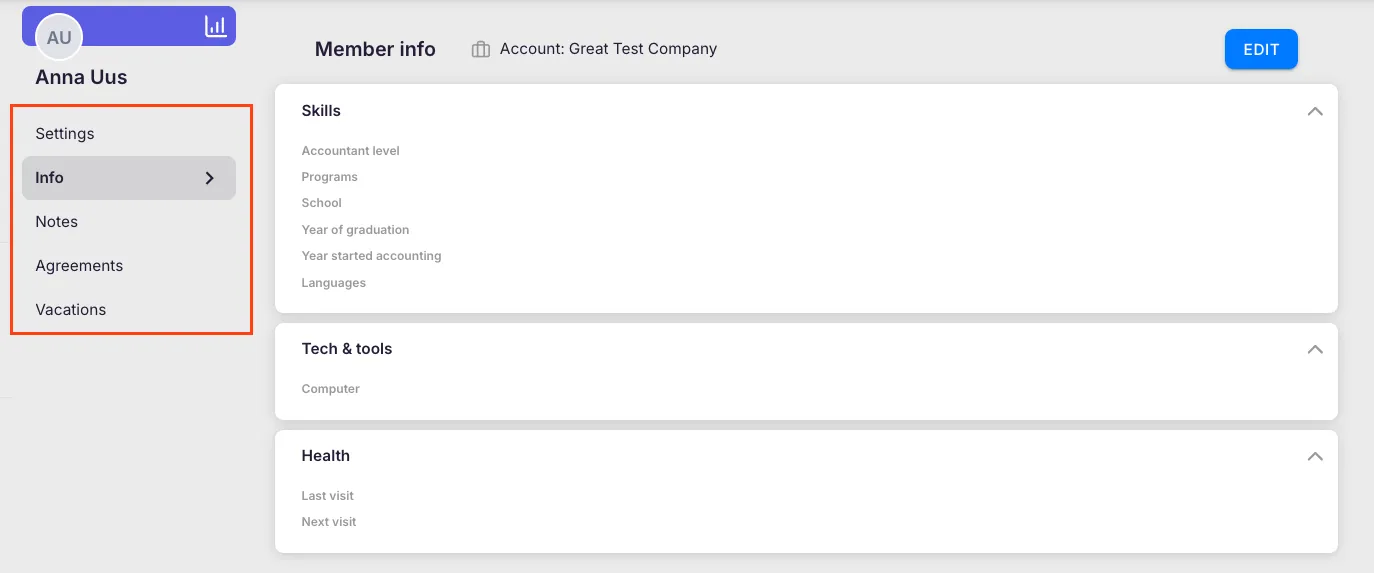Click the briefcase account icon
Screen dimensions: 1374x573
(481, 49)
